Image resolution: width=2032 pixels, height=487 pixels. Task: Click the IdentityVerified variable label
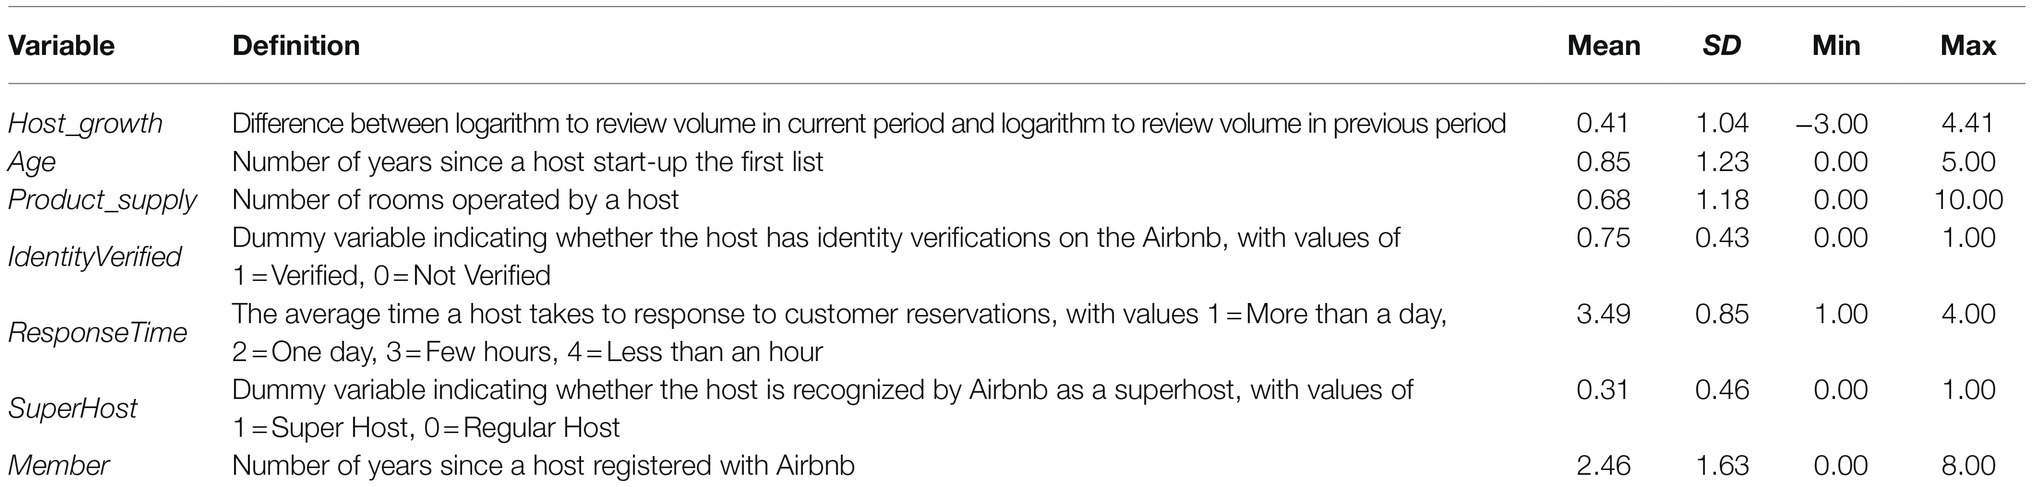(x=95, y=257)
